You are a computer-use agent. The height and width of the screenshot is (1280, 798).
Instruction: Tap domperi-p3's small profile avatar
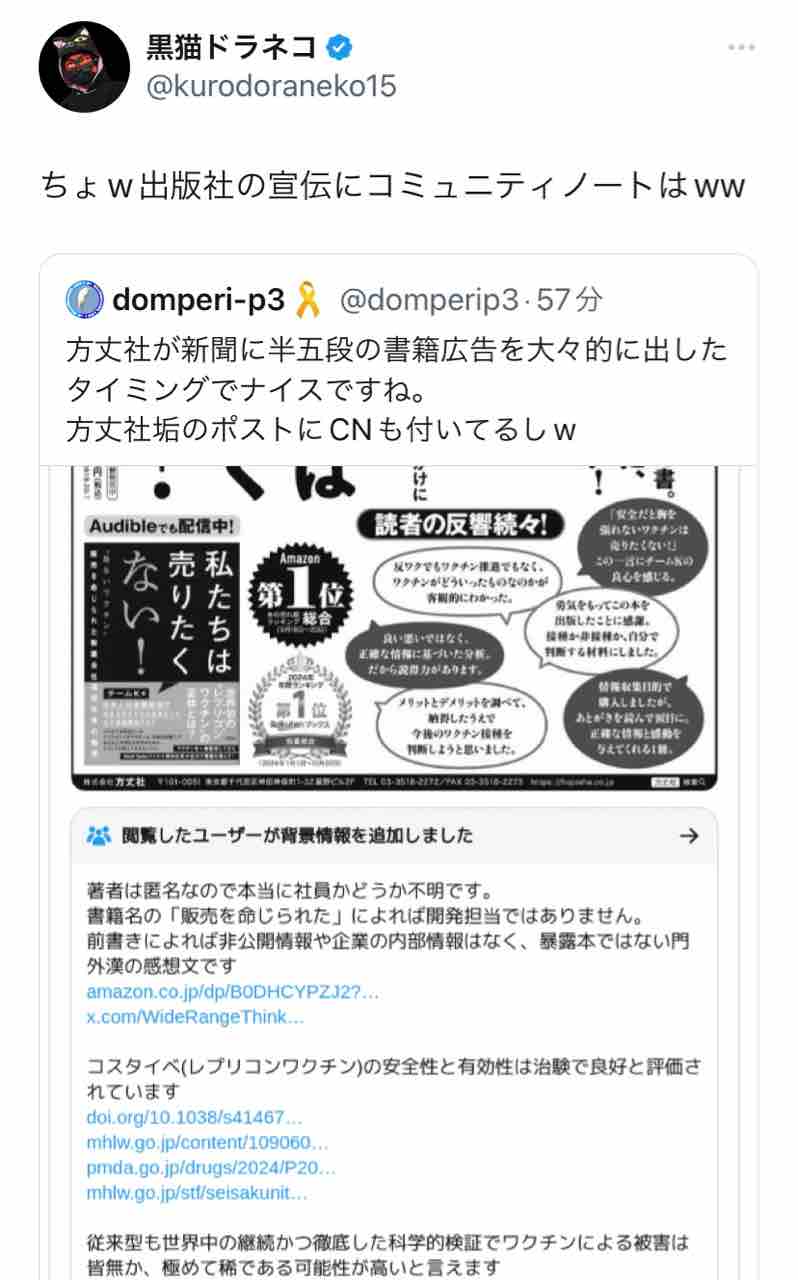(x=85, y=299)
